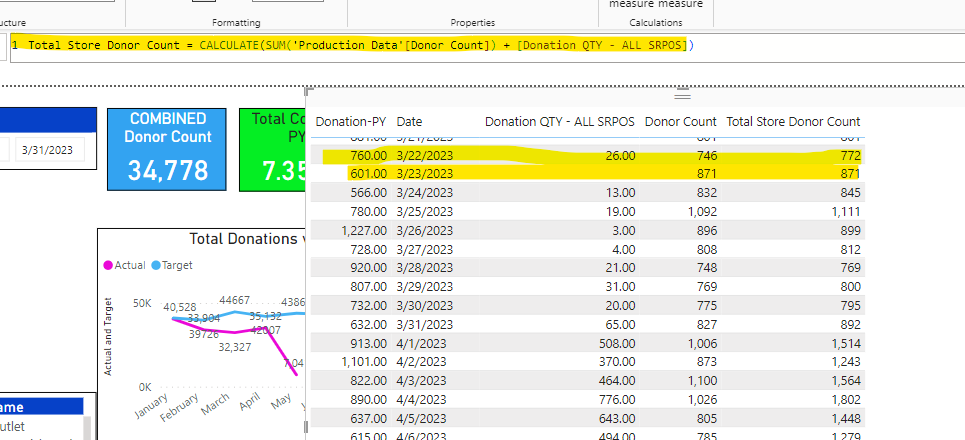Click the Actual and Target axis title
Screen dimensions: 965x440
click(108, 337)
